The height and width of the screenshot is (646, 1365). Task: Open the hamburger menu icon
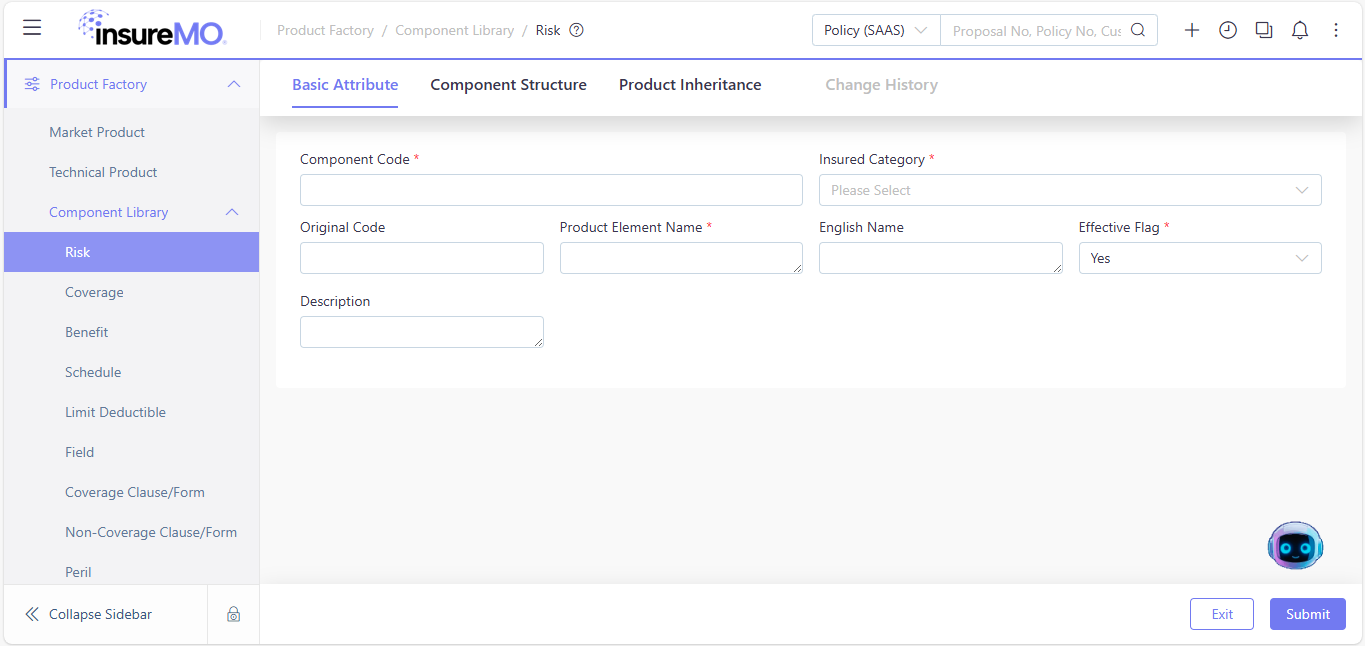pyautogui.click(x=32, y=28)
